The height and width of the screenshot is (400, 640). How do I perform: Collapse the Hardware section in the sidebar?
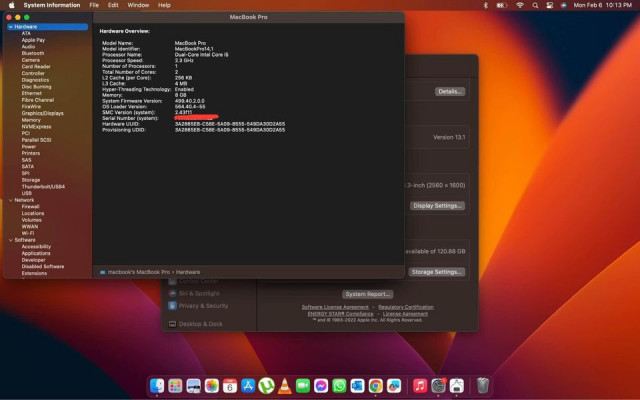tap(11, 27)
